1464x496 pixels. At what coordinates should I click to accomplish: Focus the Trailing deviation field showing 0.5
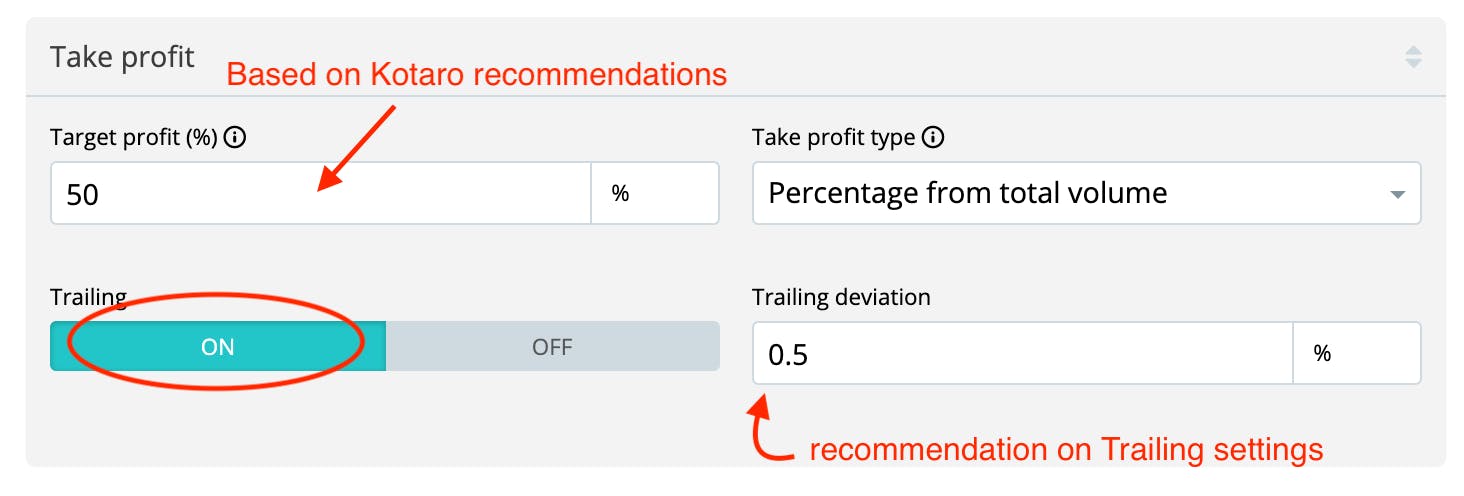[1022, 353]
